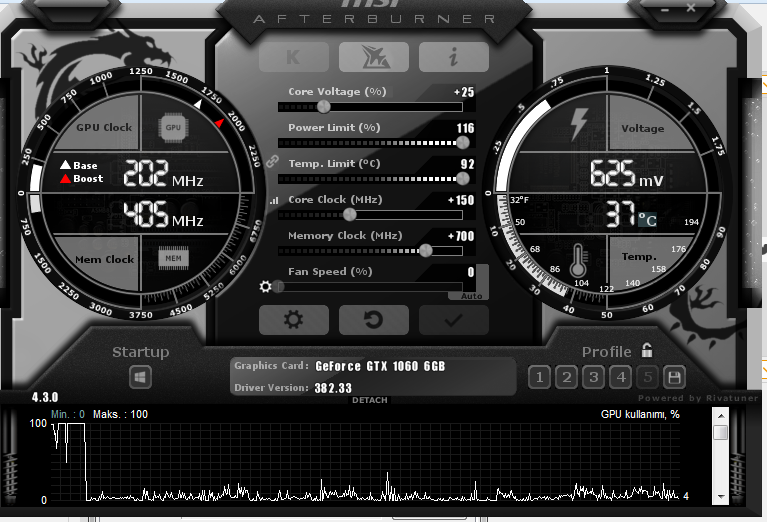Click the monitor graph scrollbar thumb

coord(721,432)
